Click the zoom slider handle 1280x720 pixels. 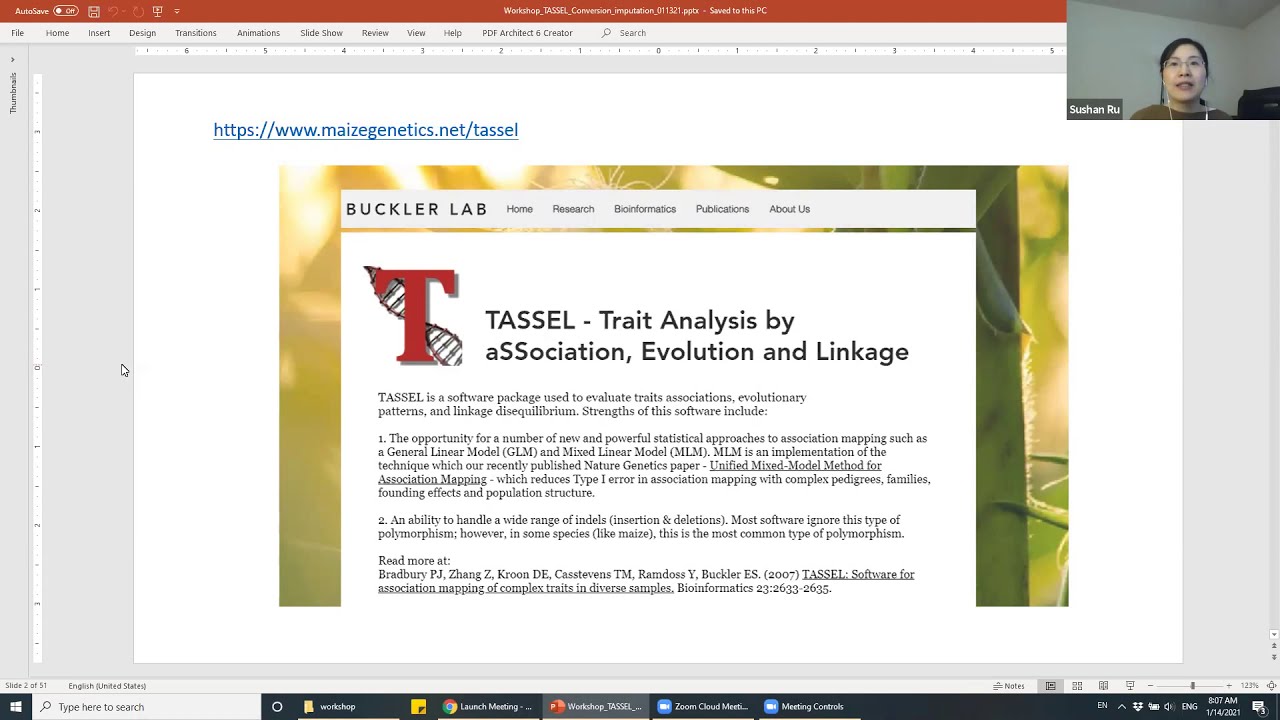pyautogui.click(x=1192, y=686)
